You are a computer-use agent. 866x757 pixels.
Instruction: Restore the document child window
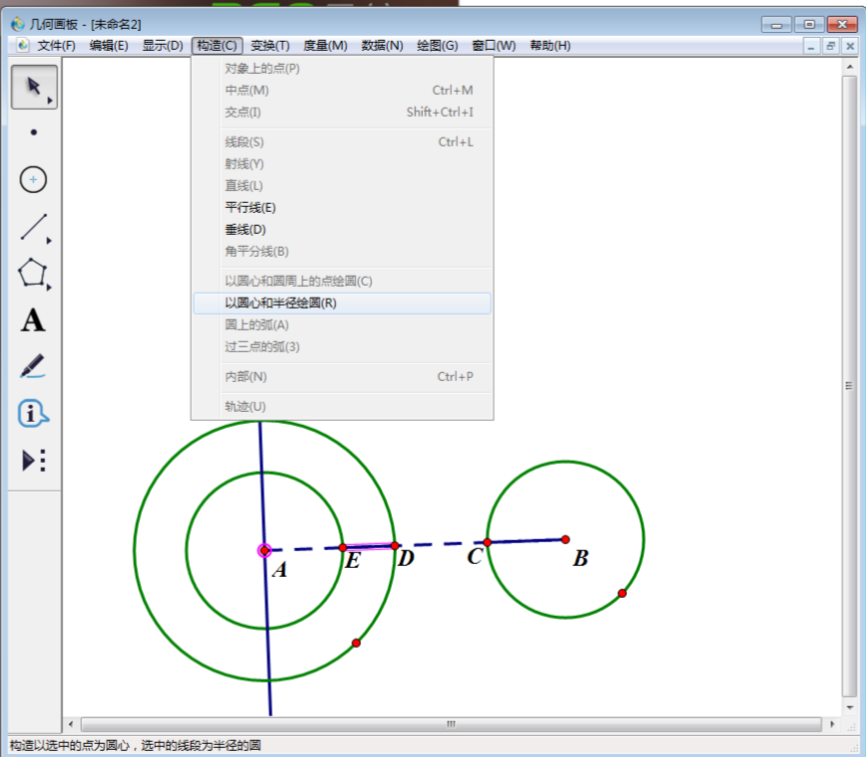point(830,46)
